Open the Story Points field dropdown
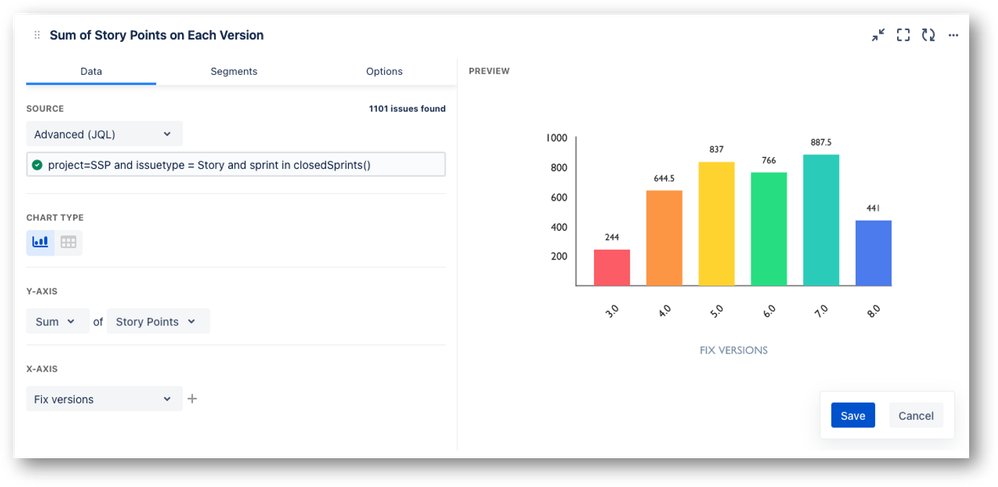This screenshot has width=998, height=487. [x=158, y=321]
